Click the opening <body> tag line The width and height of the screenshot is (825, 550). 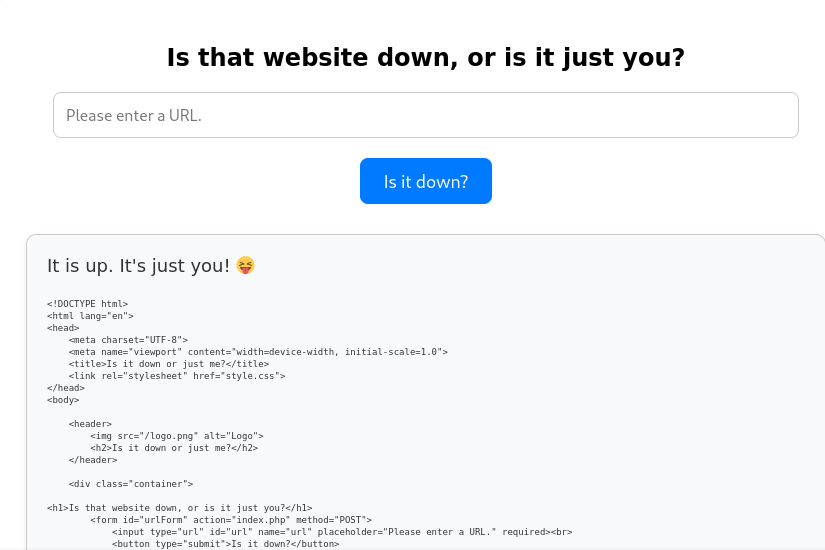coord(63,400)
